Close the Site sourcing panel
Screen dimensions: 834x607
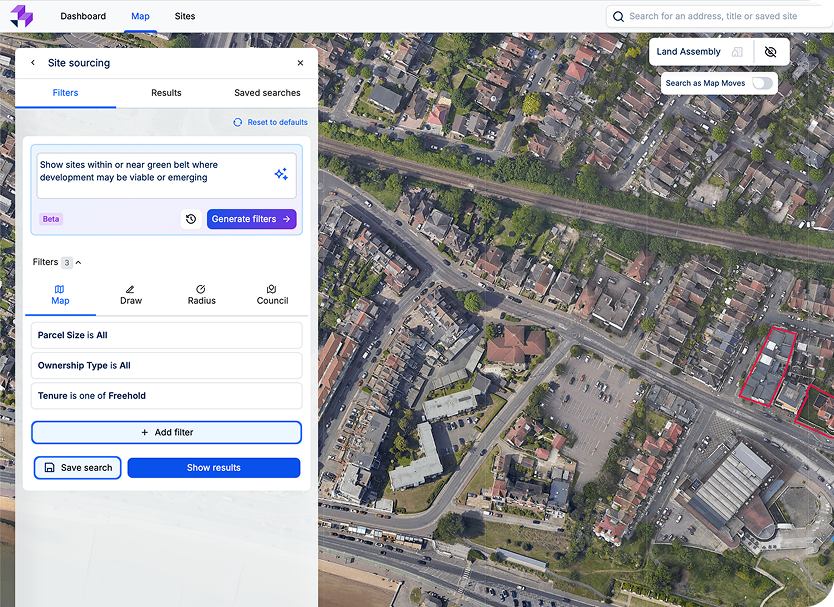(x=300, y=63)
